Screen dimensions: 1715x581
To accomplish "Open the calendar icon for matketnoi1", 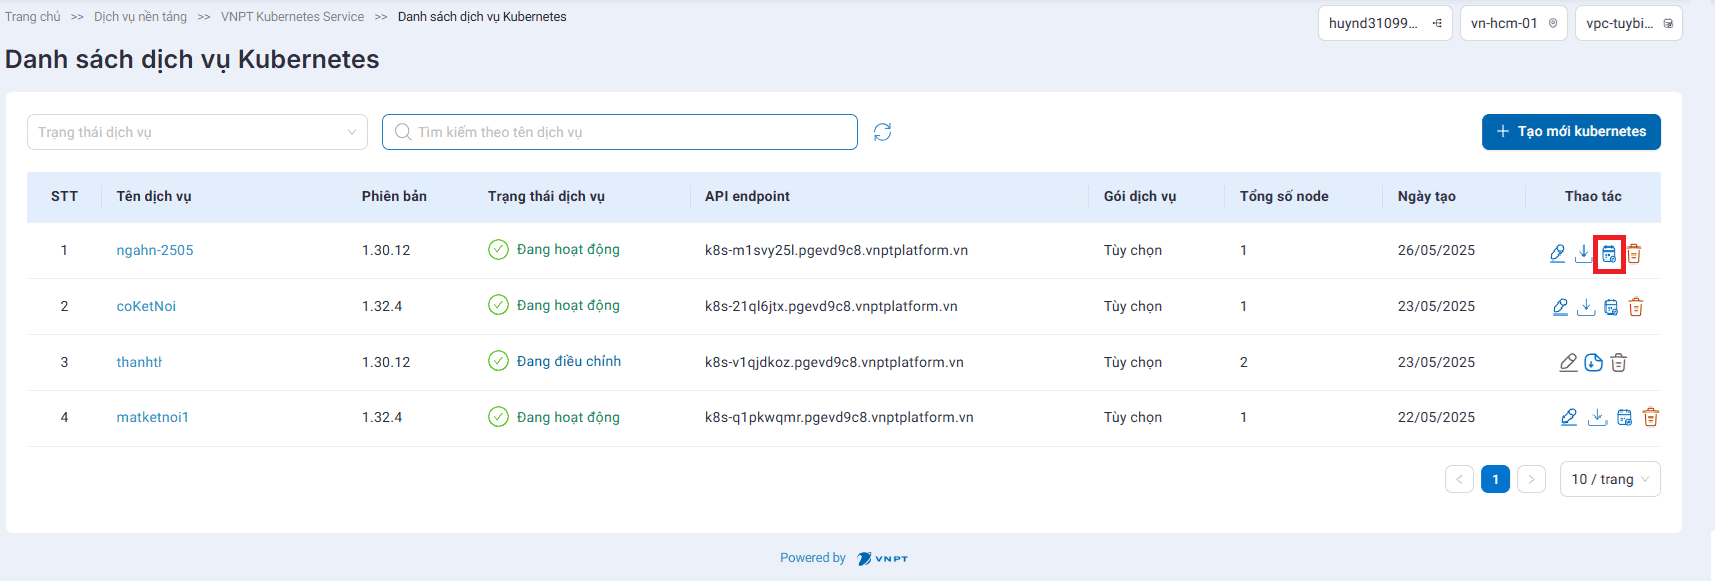I will pos(1624,417).
